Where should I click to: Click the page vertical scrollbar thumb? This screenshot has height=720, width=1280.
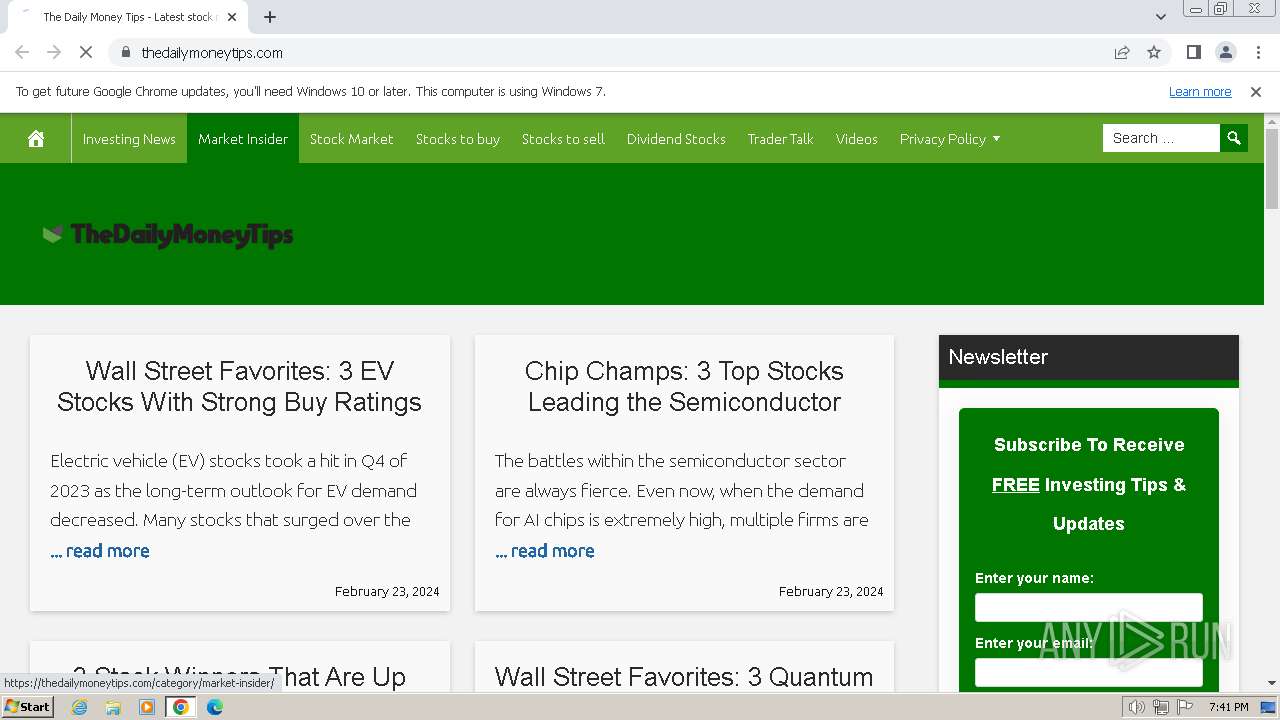tap(1272, 168)
